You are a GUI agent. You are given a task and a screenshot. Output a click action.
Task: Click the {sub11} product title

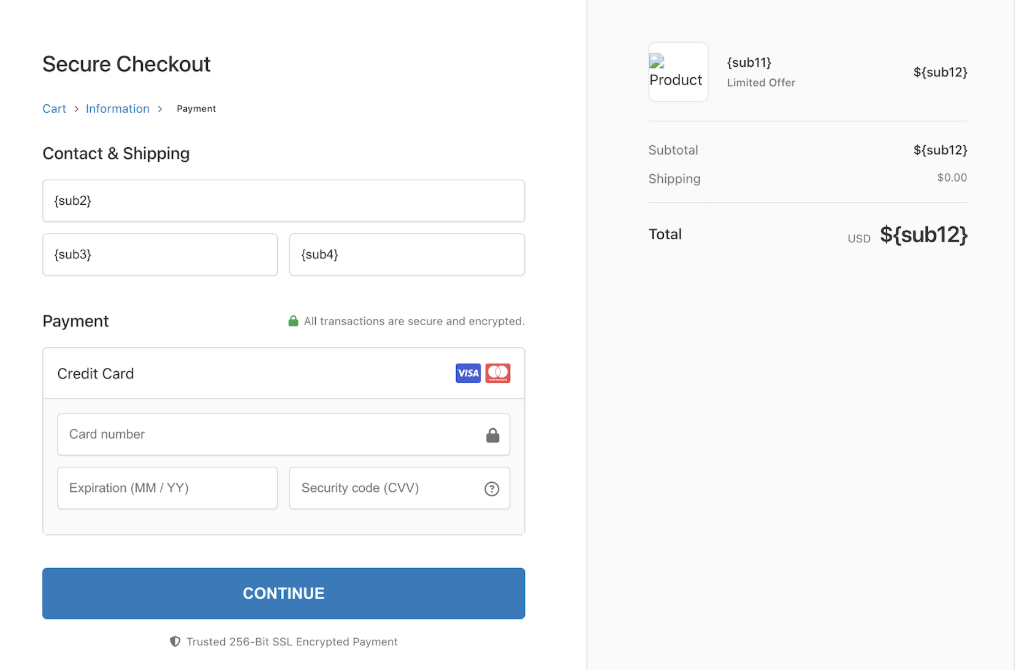749,63
